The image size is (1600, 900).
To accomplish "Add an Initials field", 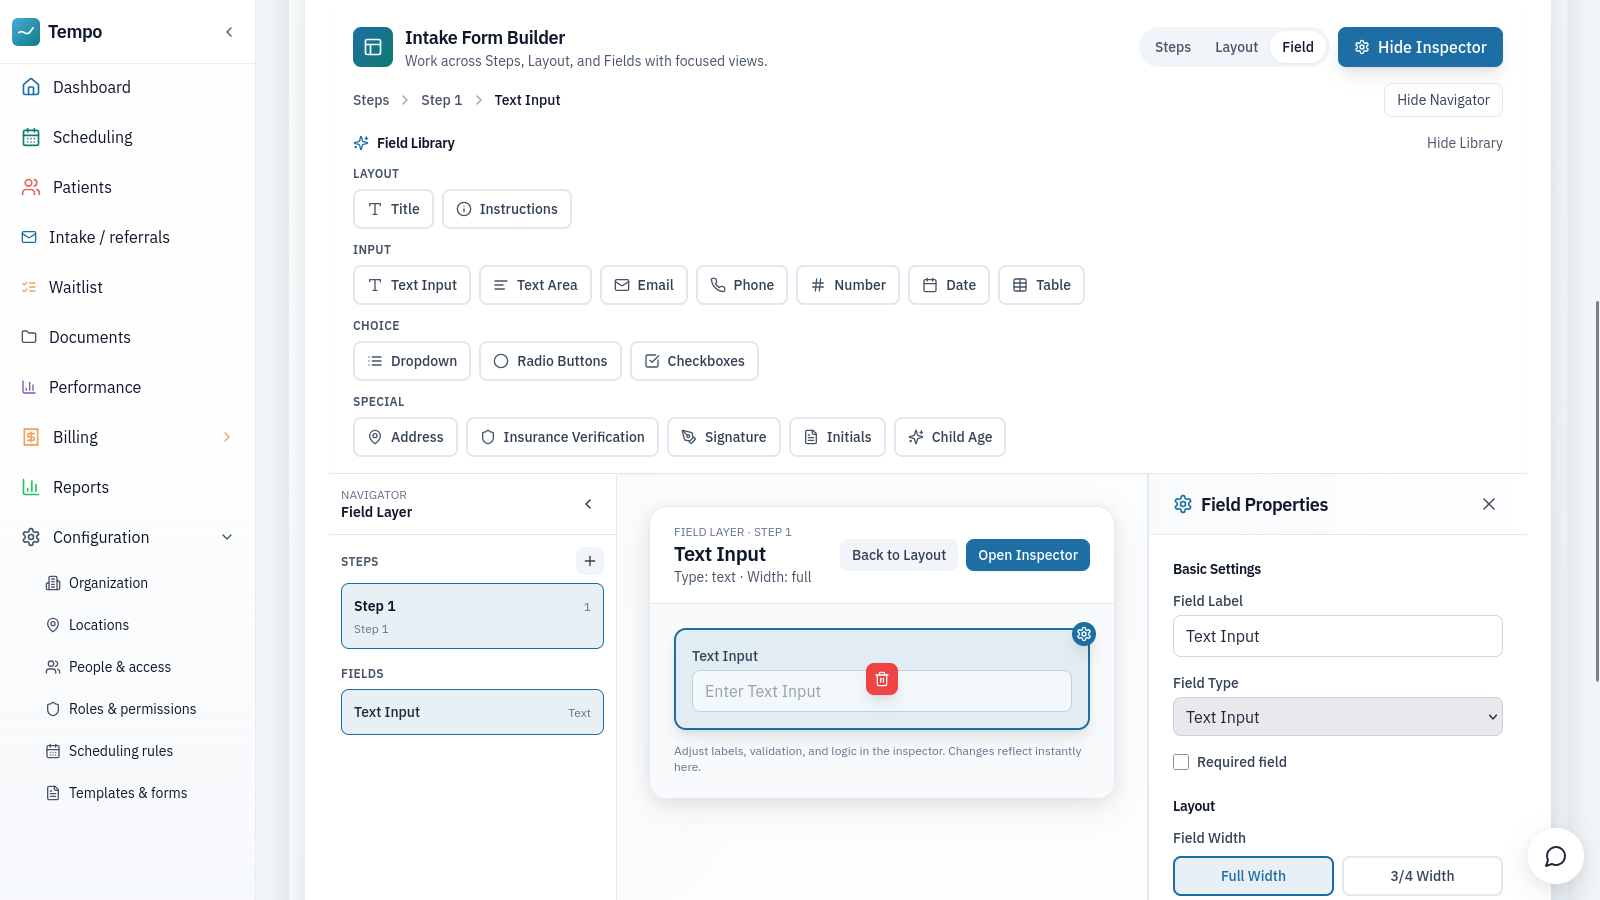I will tap(837, 437).
